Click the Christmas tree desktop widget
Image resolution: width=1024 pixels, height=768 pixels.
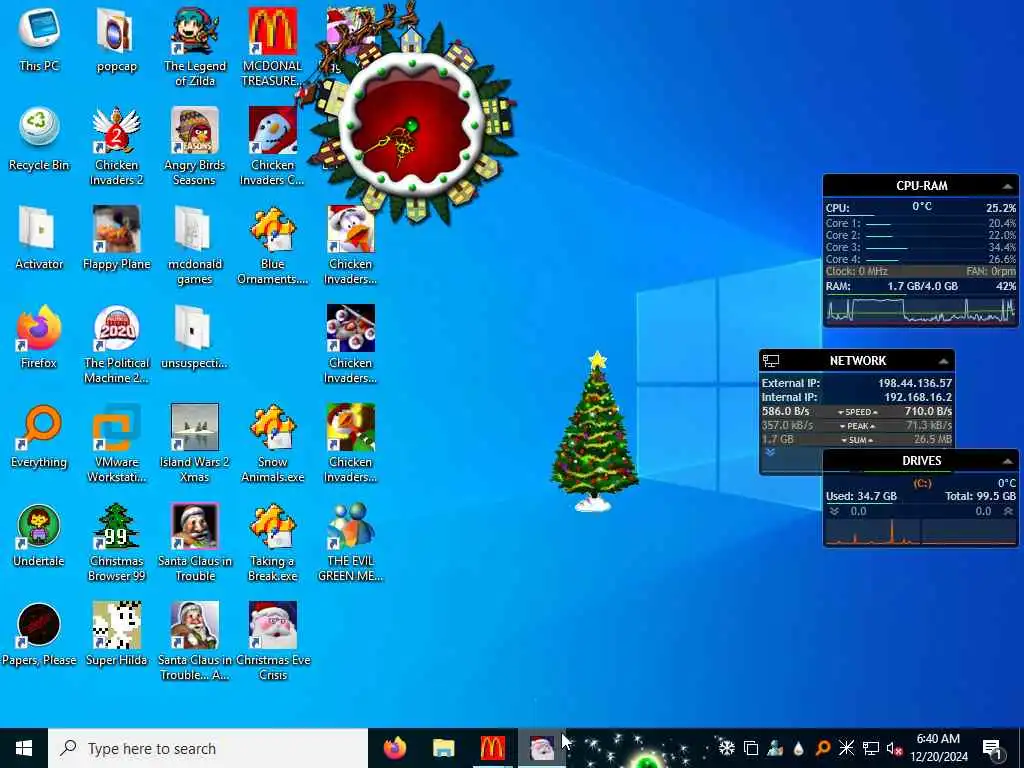pyautogui.click(x=594, y=431)
